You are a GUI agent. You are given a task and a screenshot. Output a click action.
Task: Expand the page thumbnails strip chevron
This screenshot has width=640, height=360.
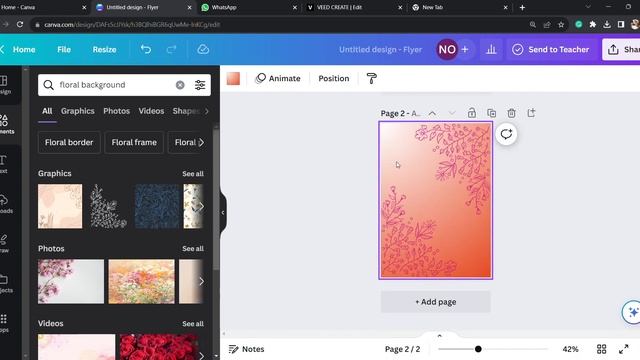[440, 336]
